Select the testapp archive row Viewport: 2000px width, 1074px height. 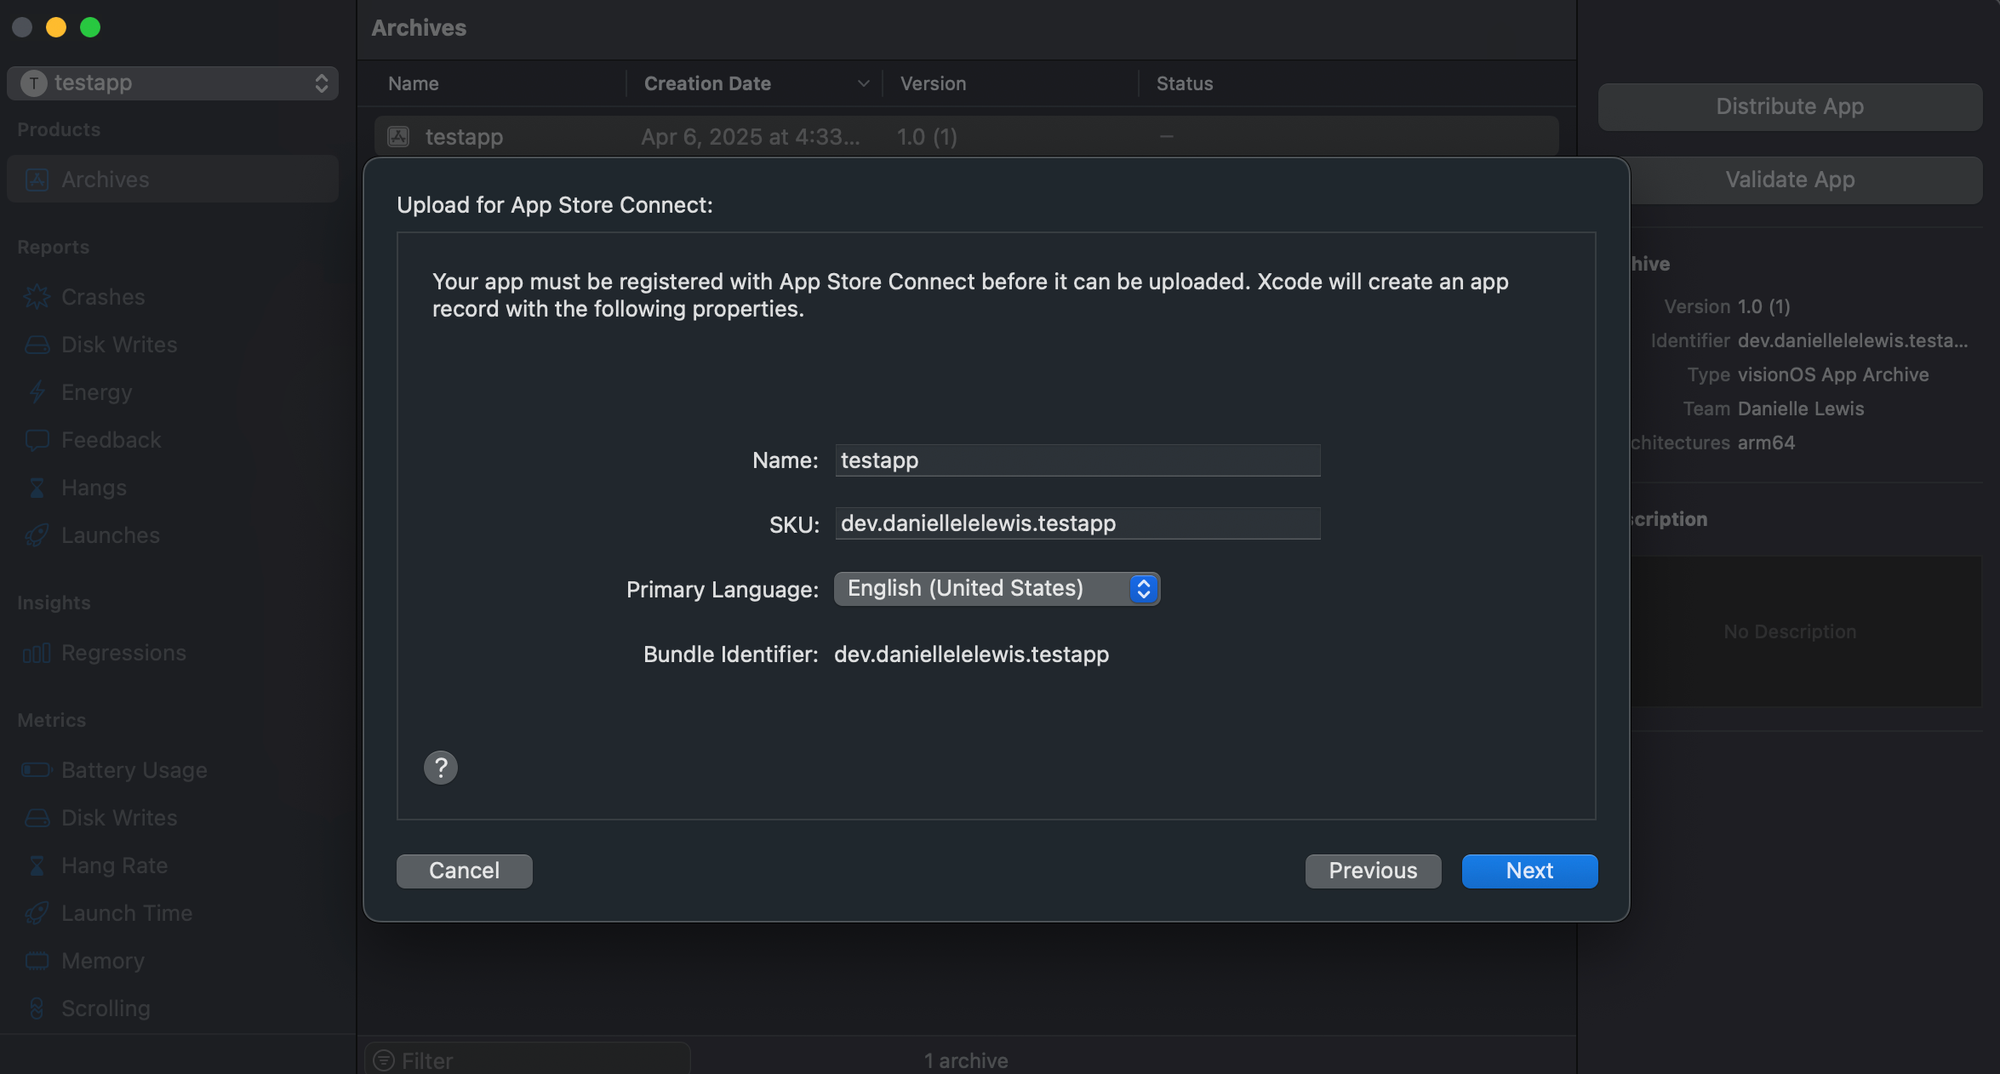[966, 136]
